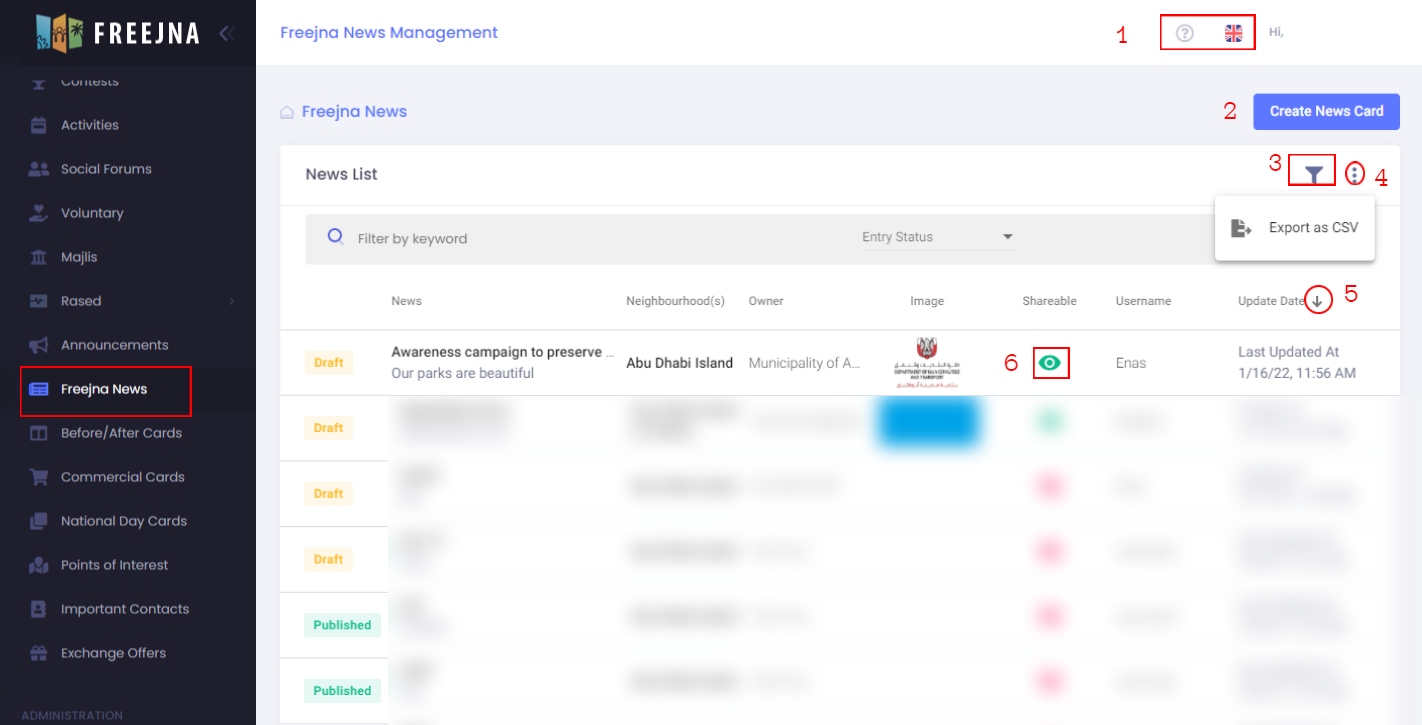This screenshot has height=725, width=1422.
Task: Click the Create News Card button
Action: (1326, 111)
